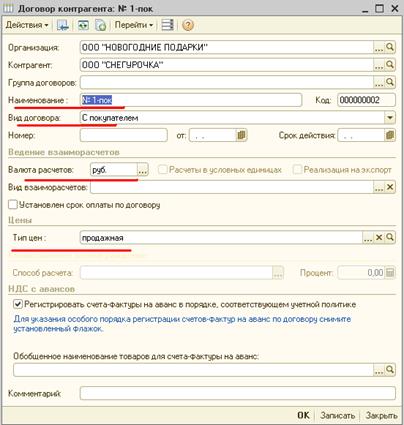
Task: Click ellipsis button next to Валюта расчетов
Action: pyautogui.click(x=143, y=170)
